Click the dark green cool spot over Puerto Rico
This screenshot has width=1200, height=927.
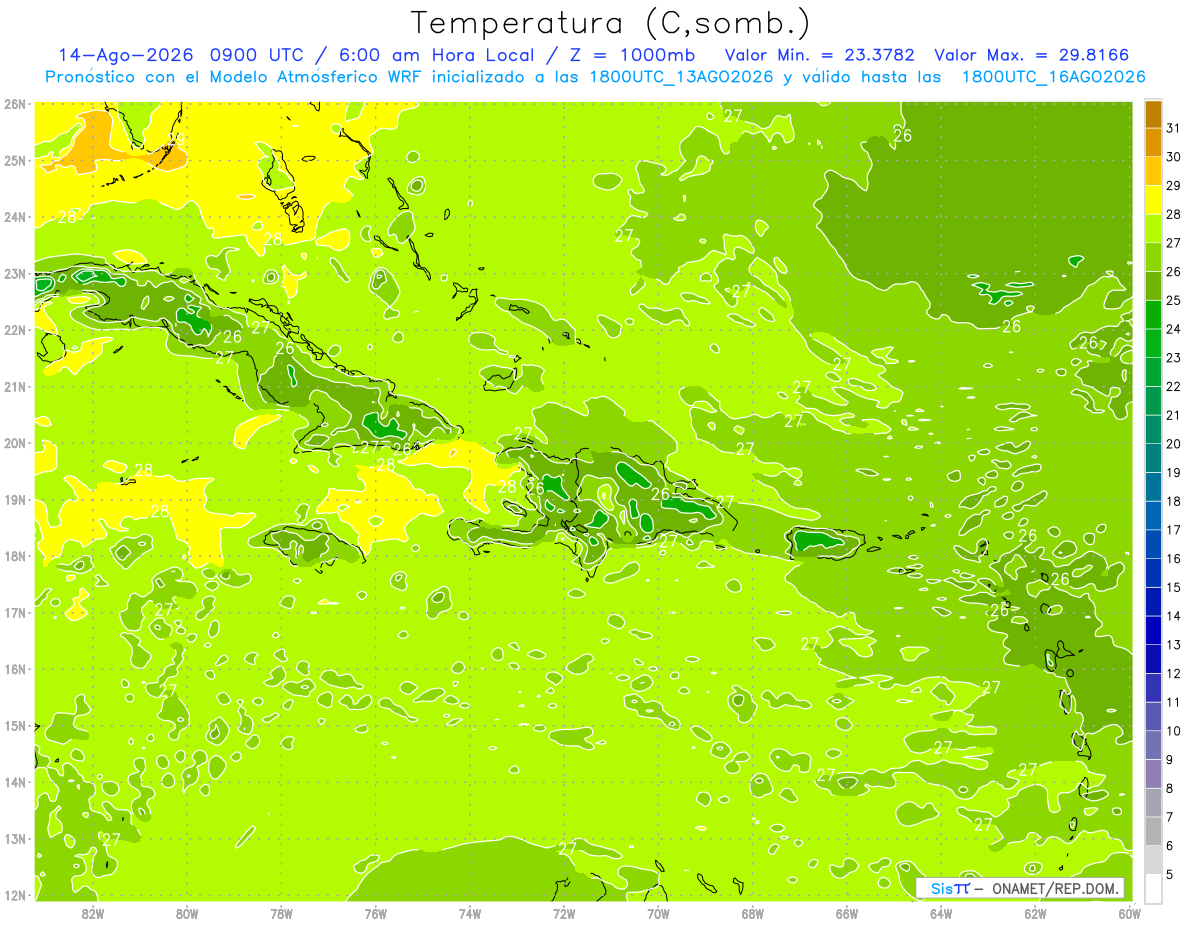click(x=819, y=541)
